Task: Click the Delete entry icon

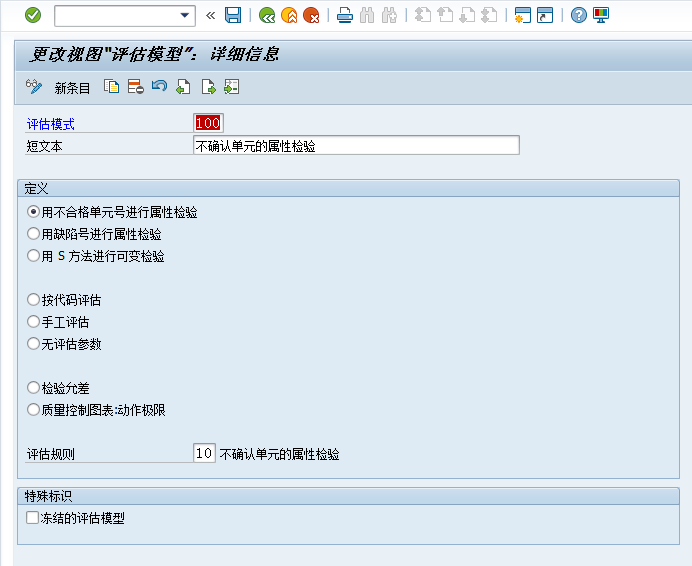Action: 135,87
